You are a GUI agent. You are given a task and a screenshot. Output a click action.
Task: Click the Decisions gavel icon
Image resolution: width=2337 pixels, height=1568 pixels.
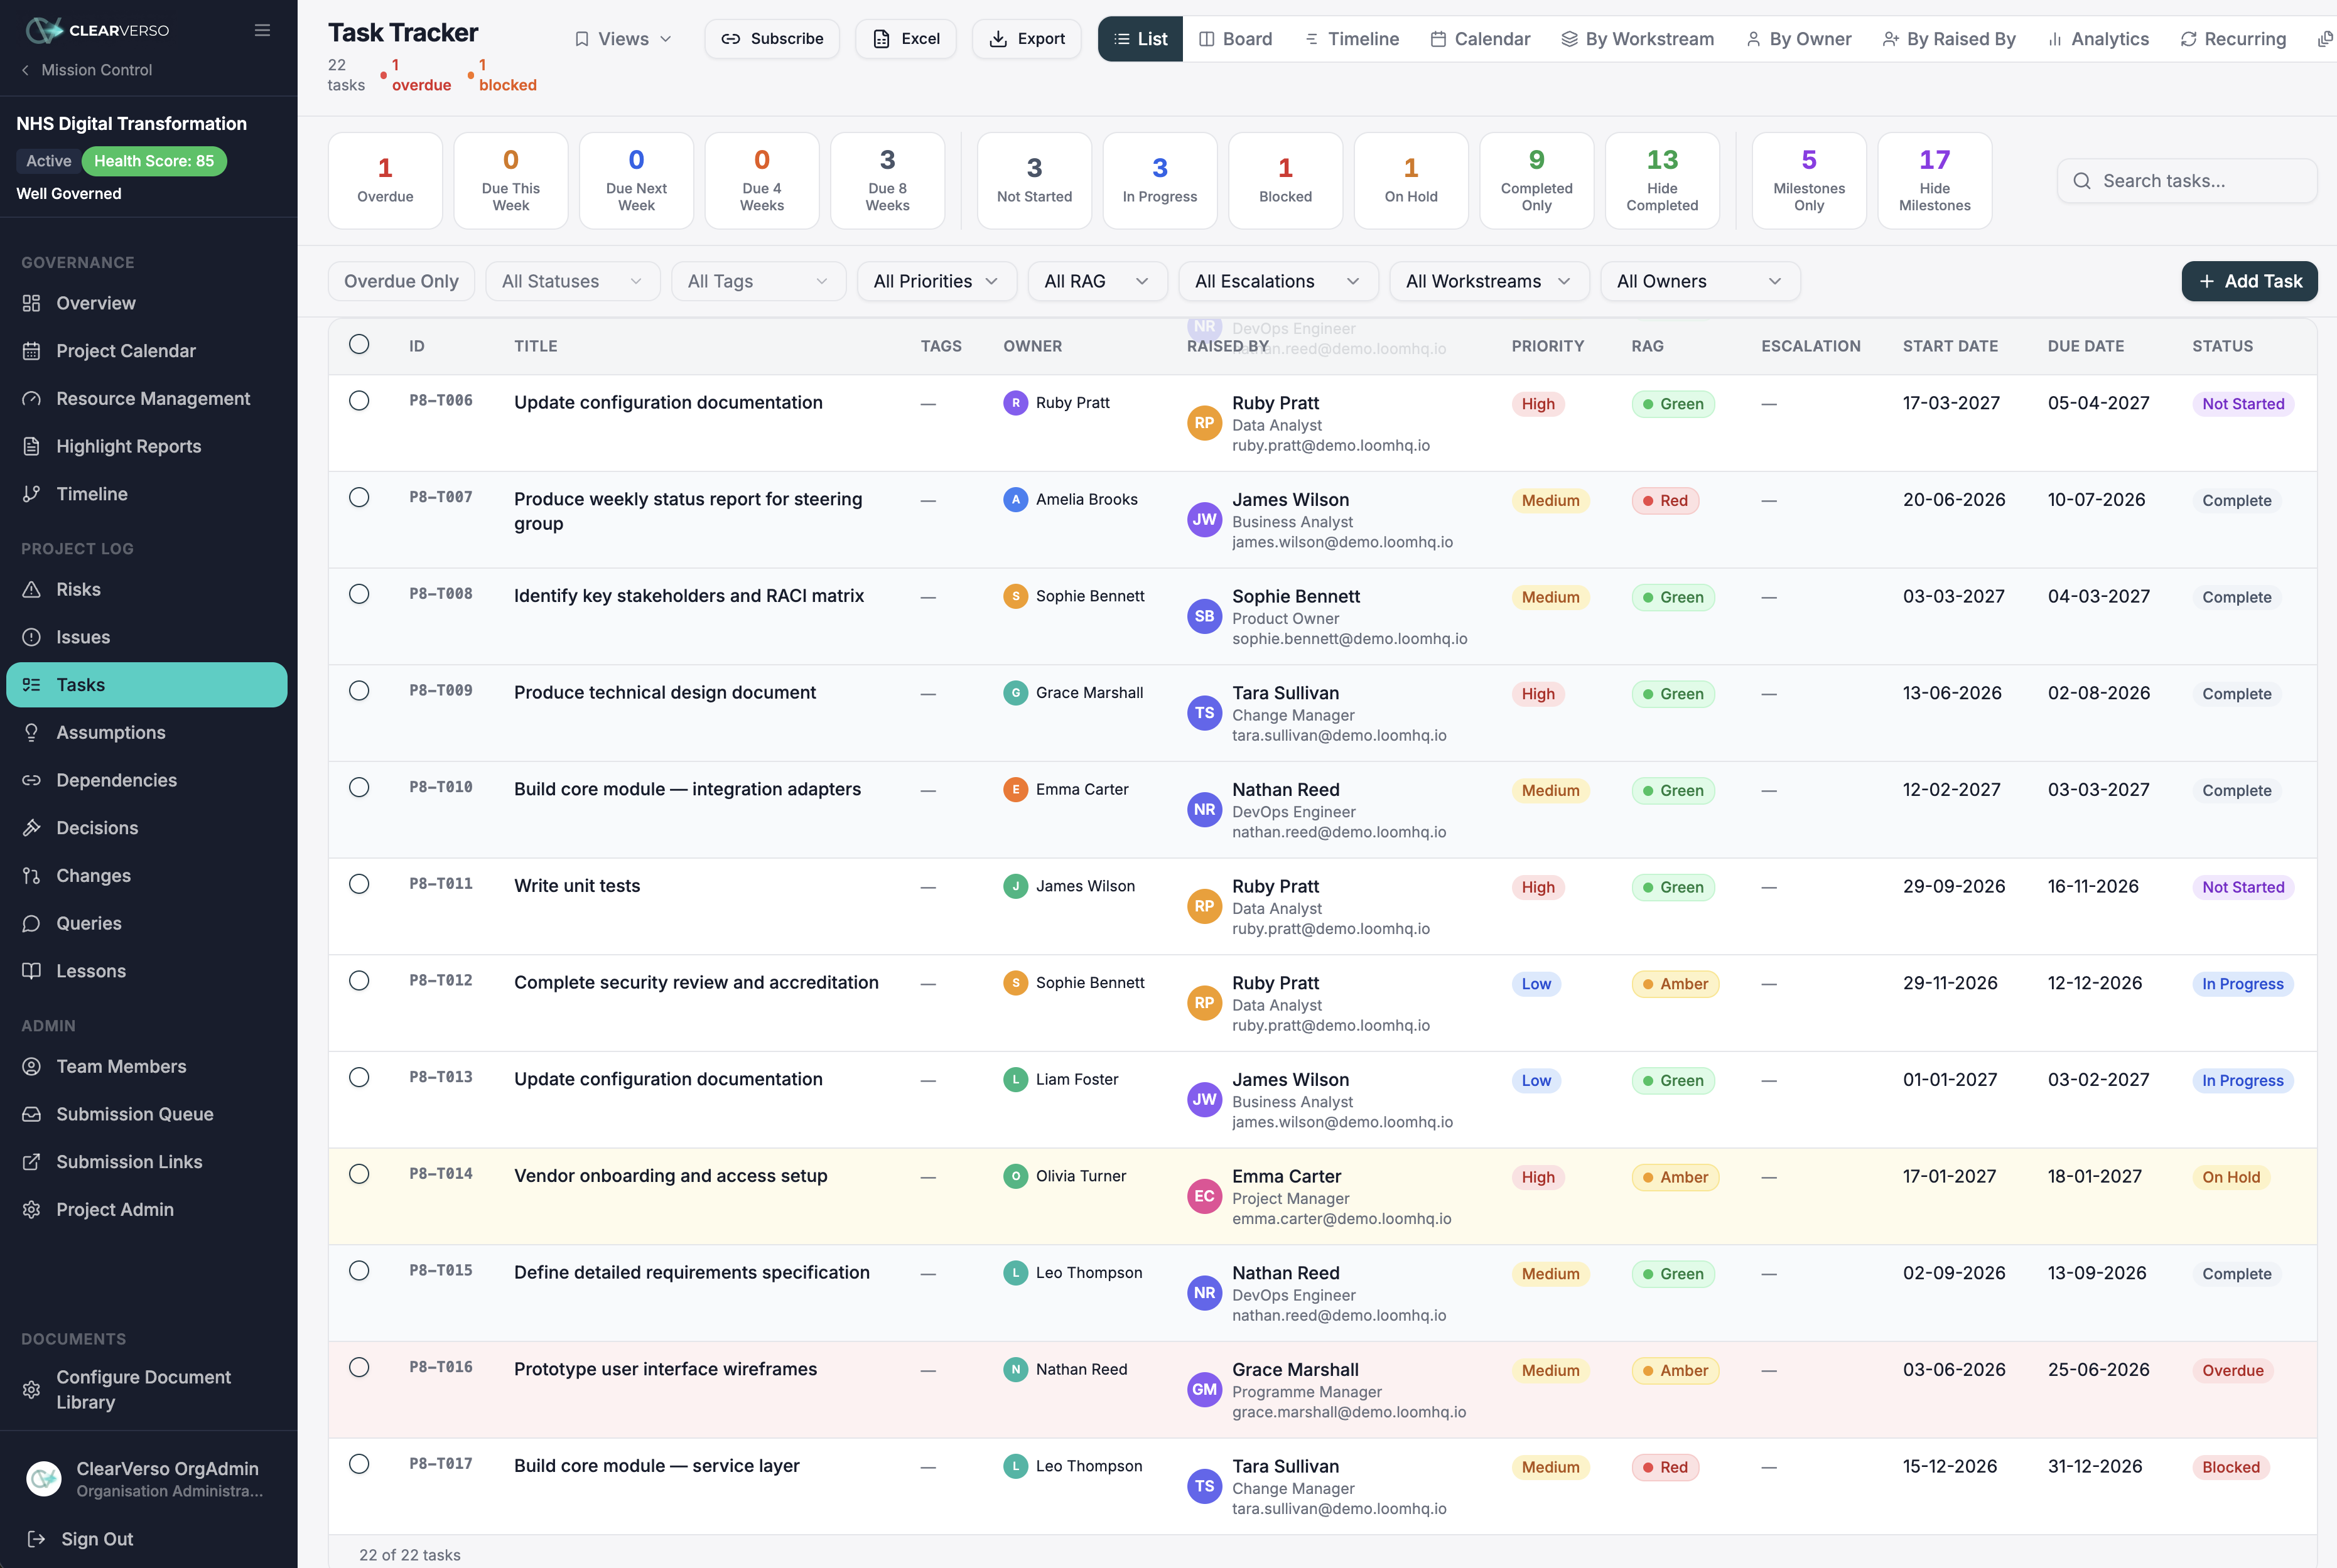pos(32,828)
